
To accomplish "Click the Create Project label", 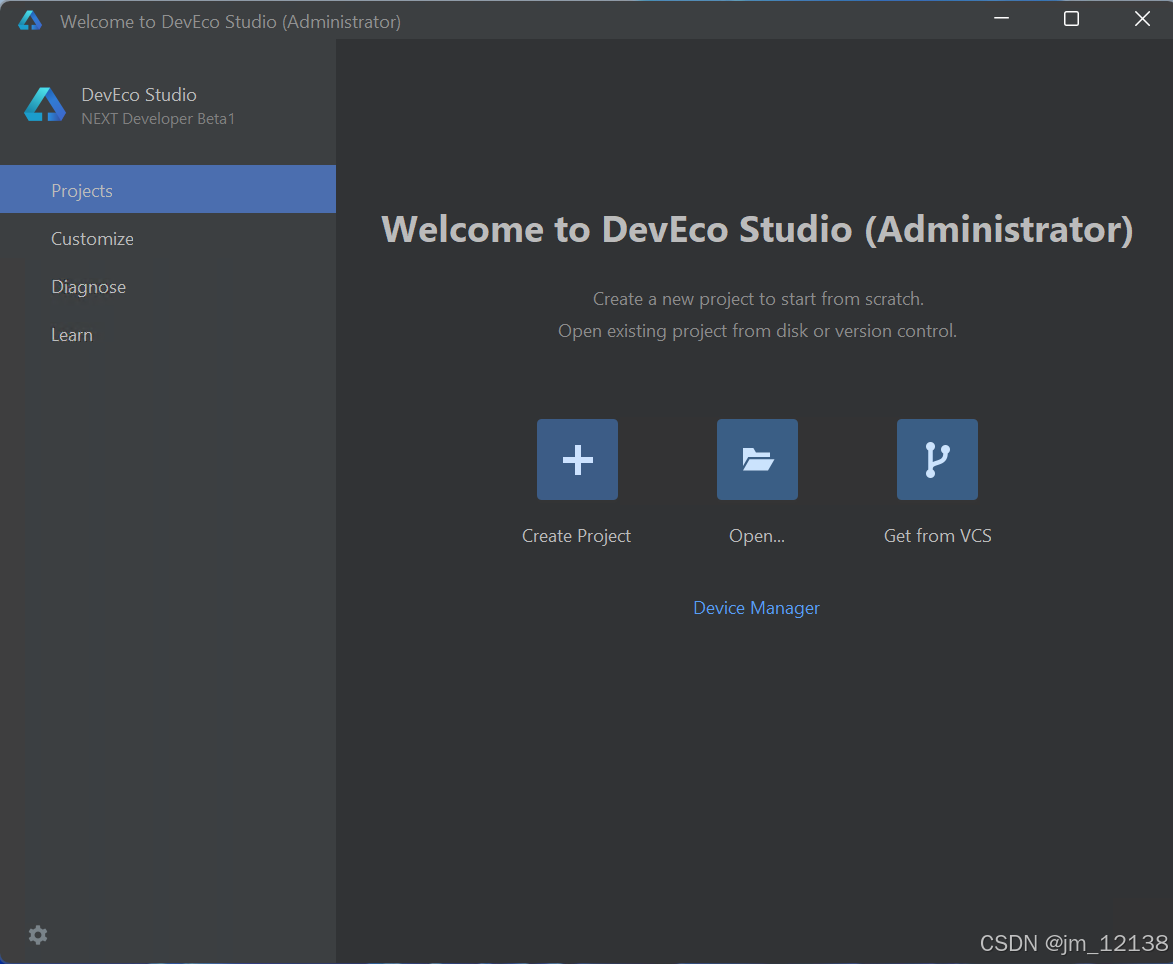I will (576, 536).
